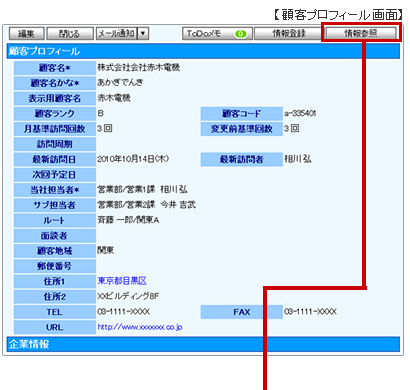
Task: Select display name 赤木電機
Action: pyautogui.click(x=114, y=98)
